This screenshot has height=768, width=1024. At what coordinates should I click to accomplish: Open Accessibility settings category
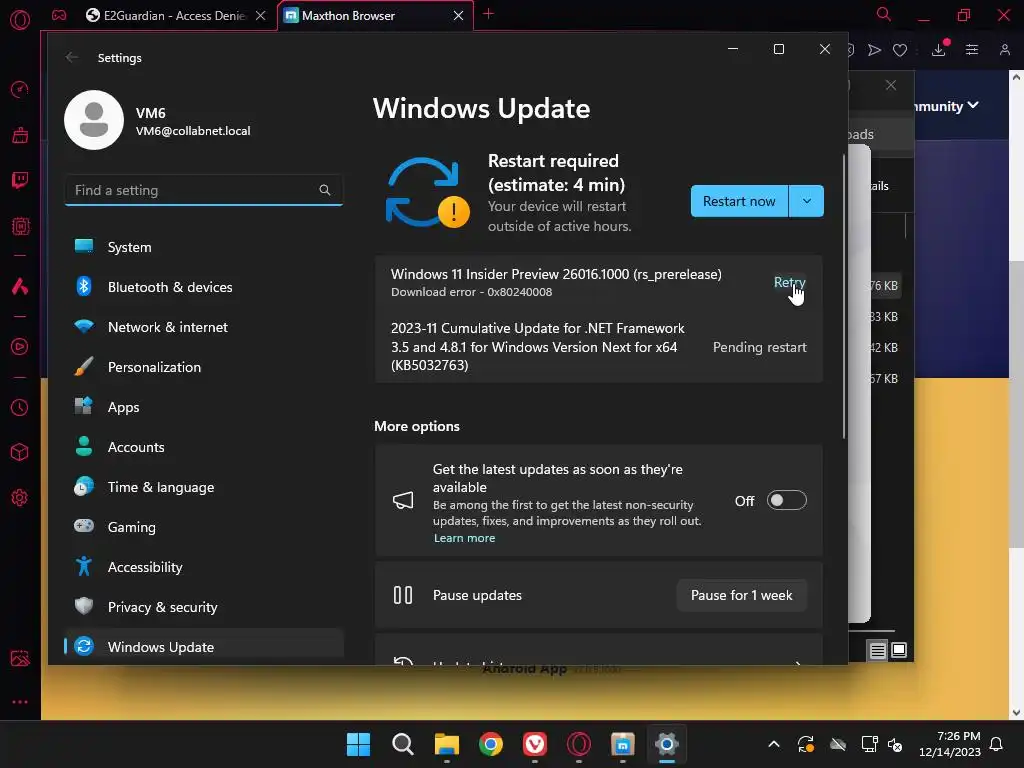tap(204, 567)
